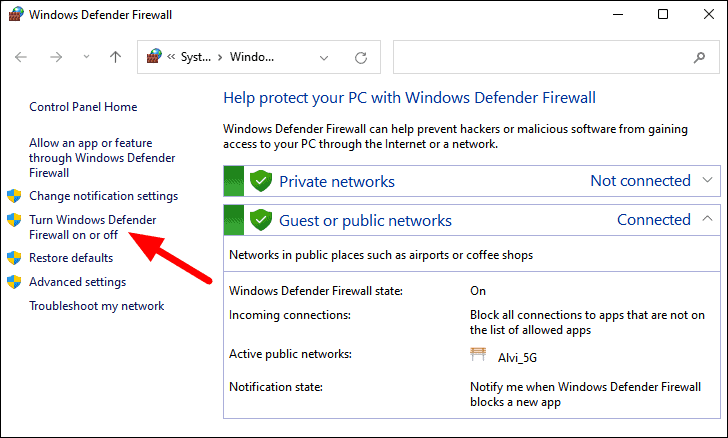Viewport: 728px width, 438px height.
Task: Click 'Not connected' status text
Action: (640, 181)
